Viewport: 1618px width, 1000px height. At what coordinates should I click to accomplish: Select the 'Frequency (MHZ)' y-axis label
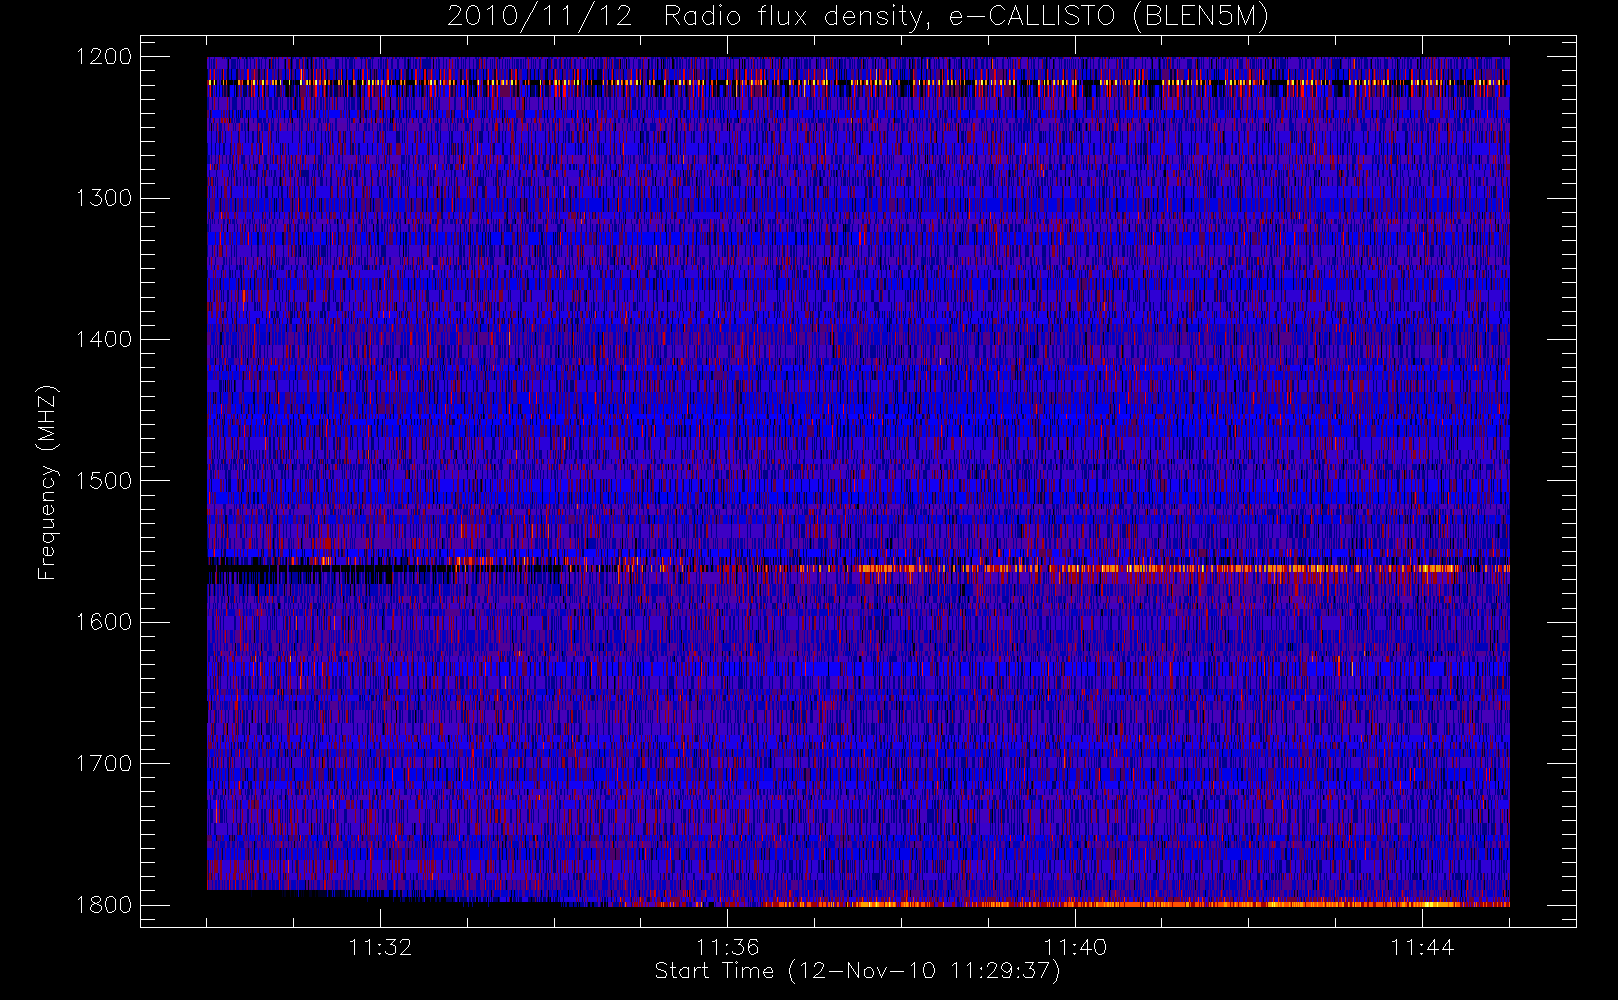46,482
